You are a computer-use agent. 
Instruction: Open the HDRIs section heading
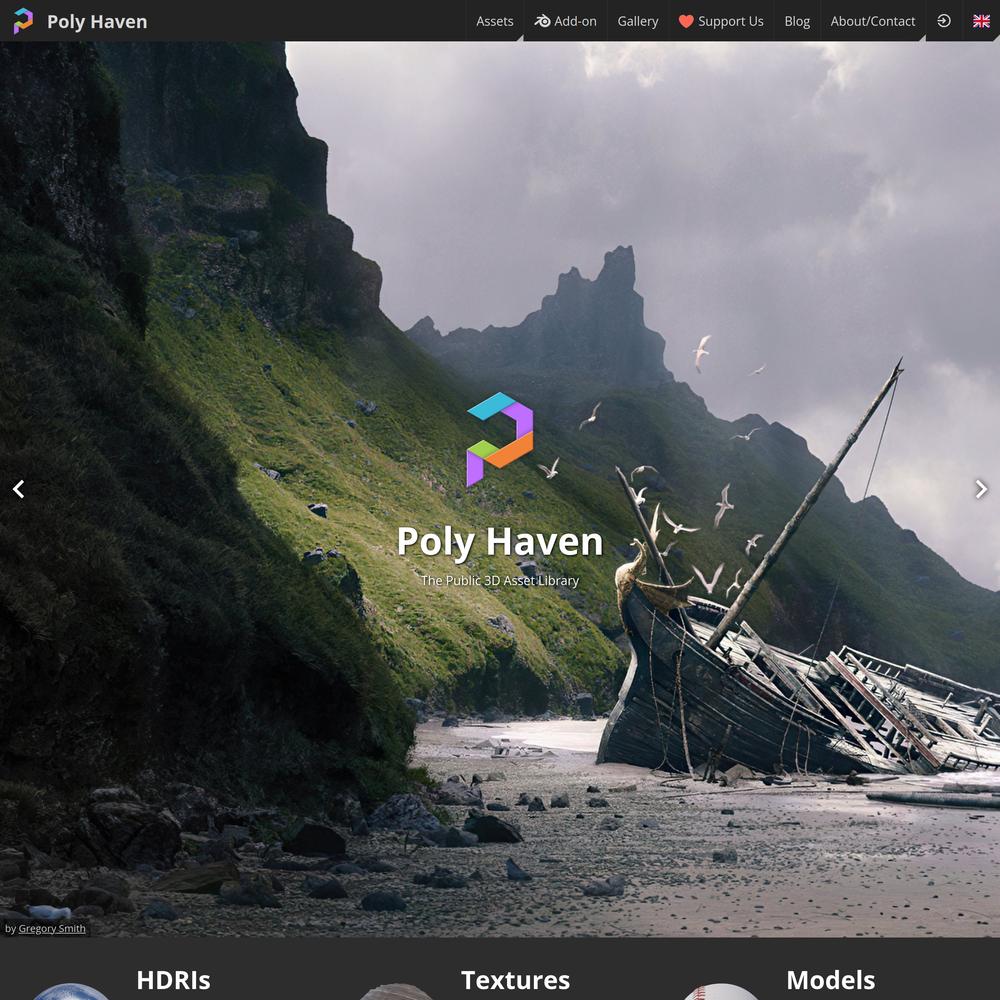click(173, 980)
